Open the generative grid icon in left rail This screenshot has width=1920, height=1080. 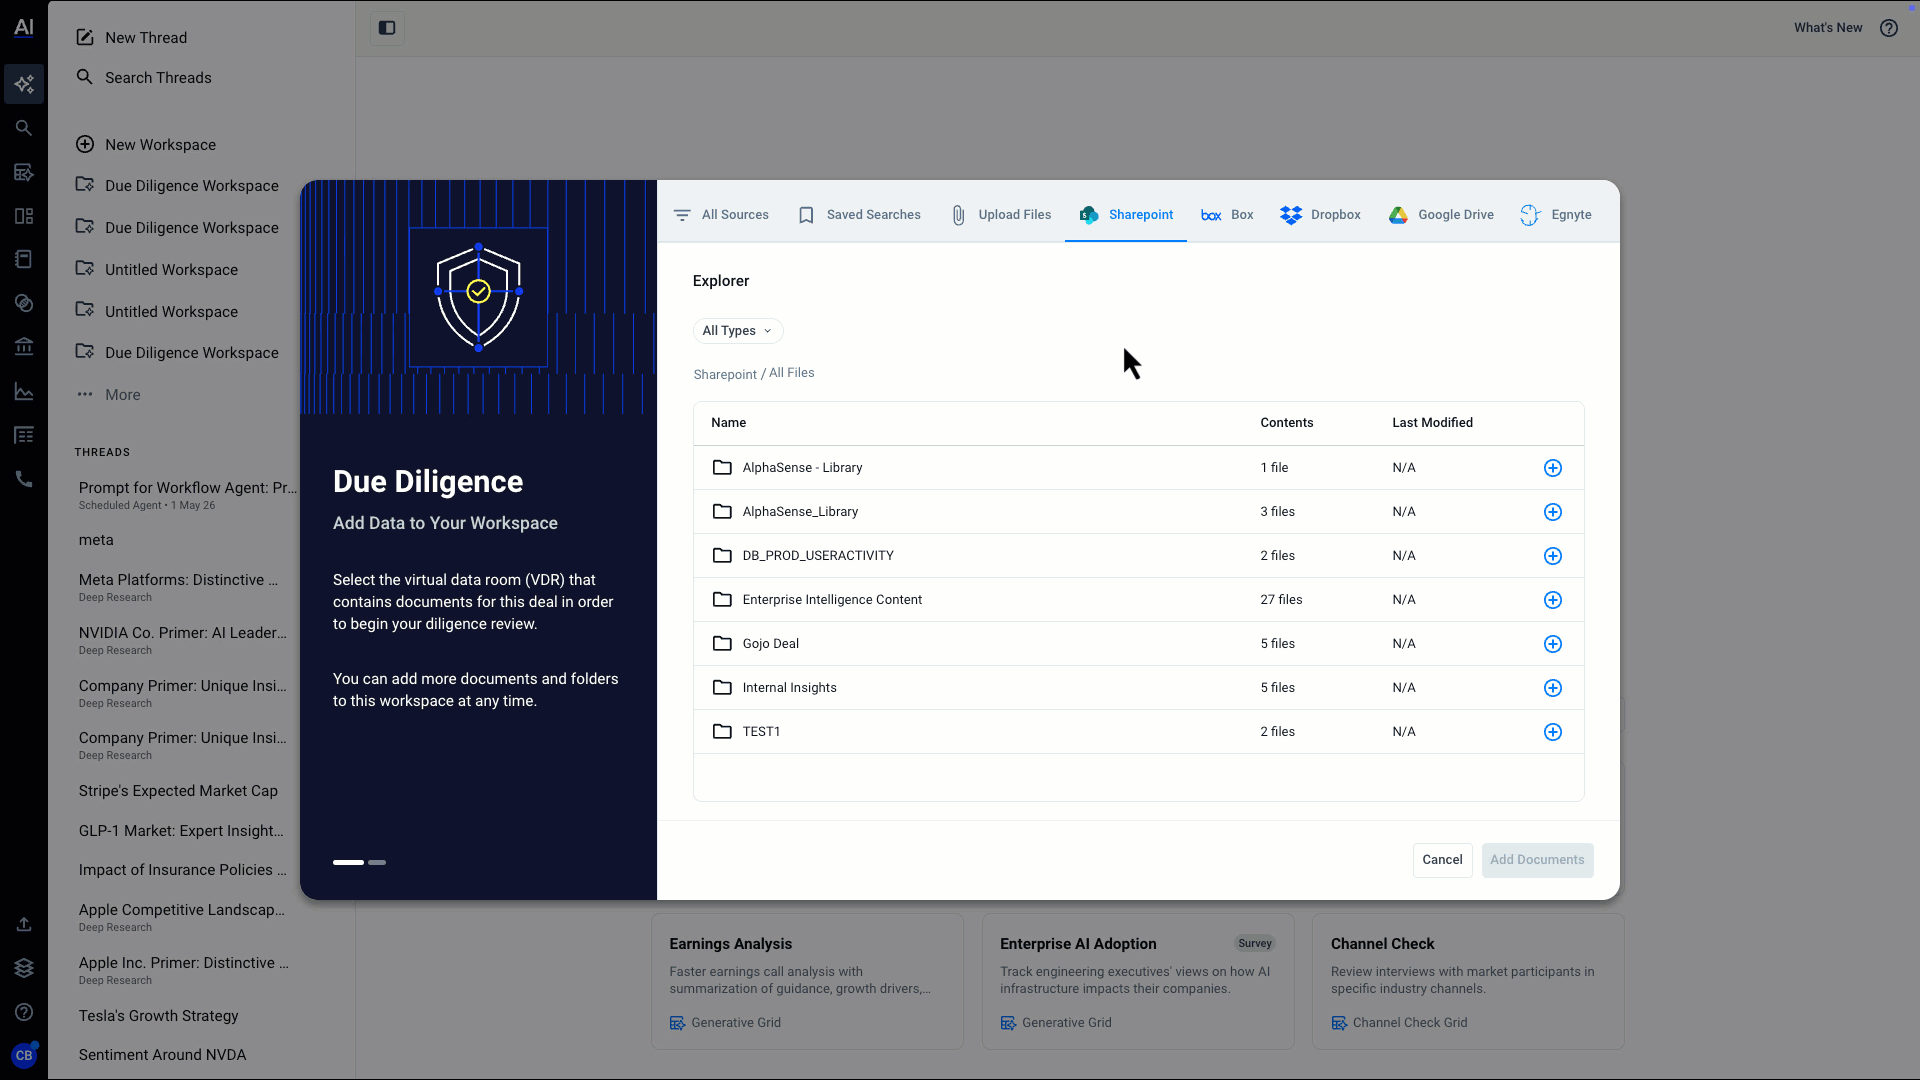pos(24,172)
